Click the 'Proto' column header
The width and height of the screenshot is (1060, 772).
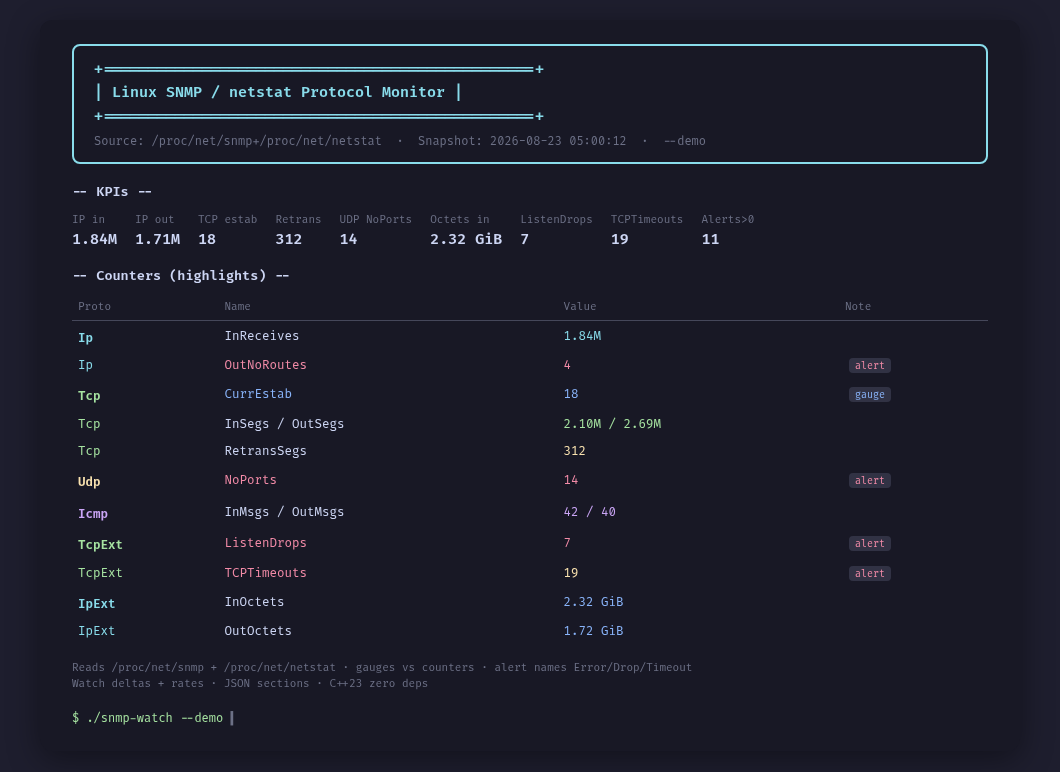(94, 306)
